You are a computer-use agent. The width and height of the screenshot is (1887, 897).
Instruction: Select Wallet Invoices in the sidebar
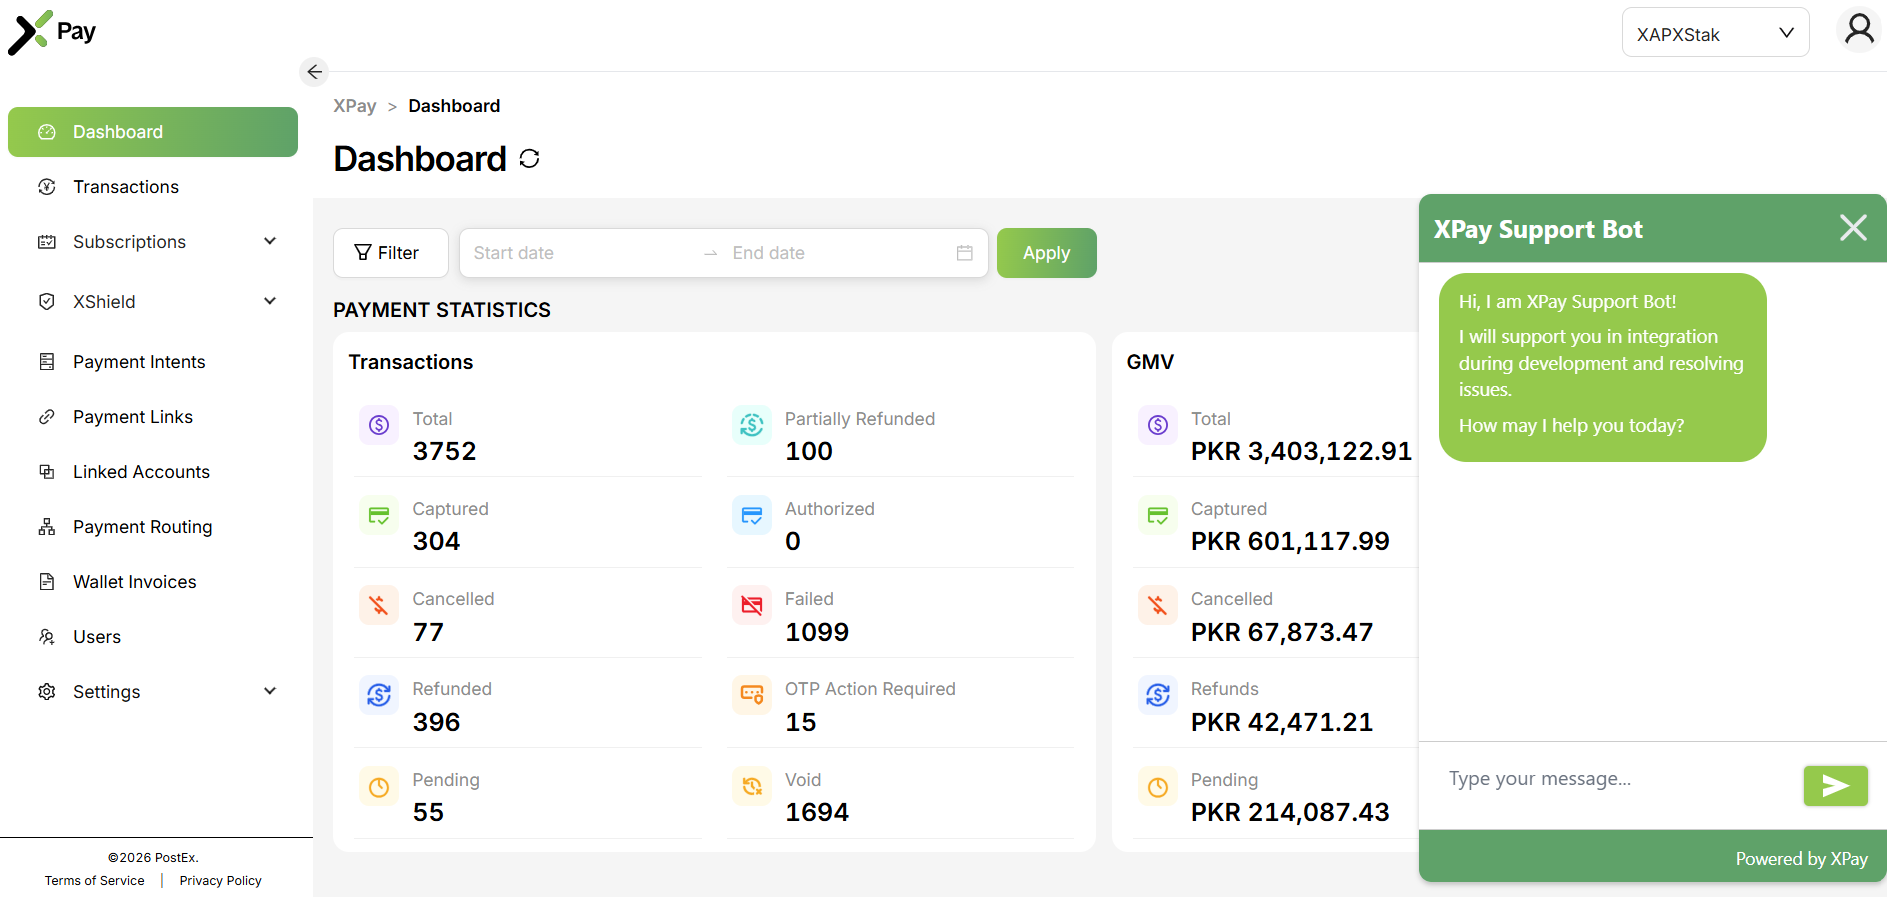(134, 582)
